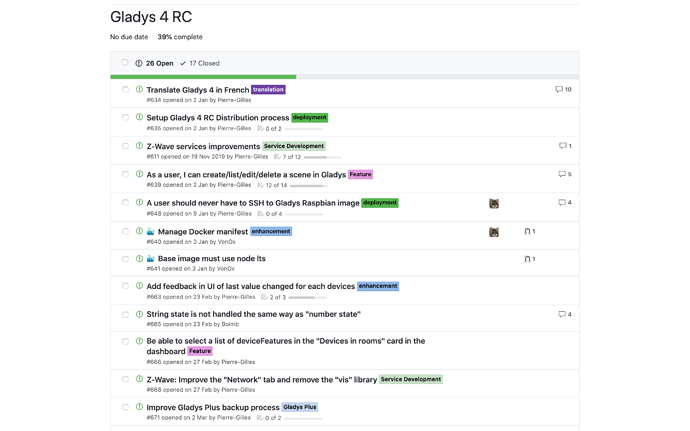Select checkbox for String state not handled issue
The height and width of the screenshot is (431, 690).
[x=125, y=315]
